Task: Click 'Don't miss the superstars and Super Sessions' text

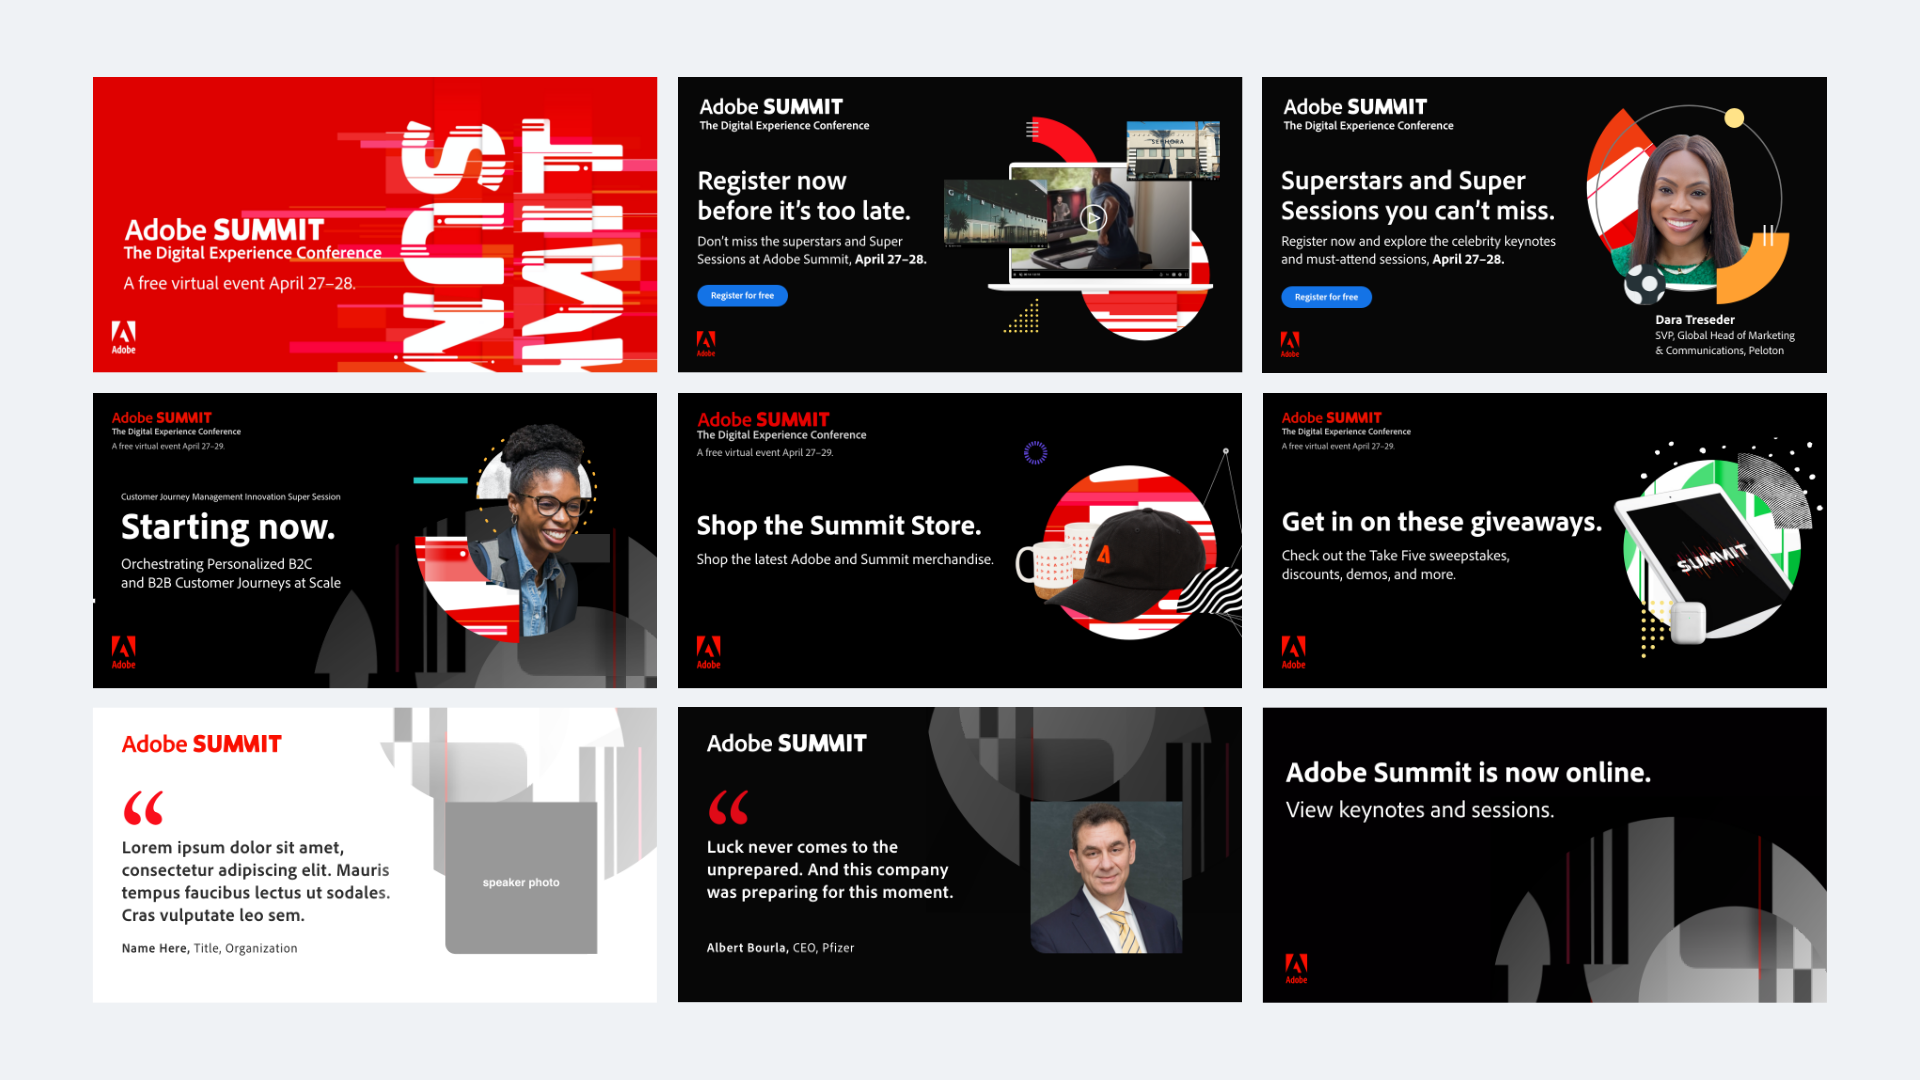Action: click(811, 250)
